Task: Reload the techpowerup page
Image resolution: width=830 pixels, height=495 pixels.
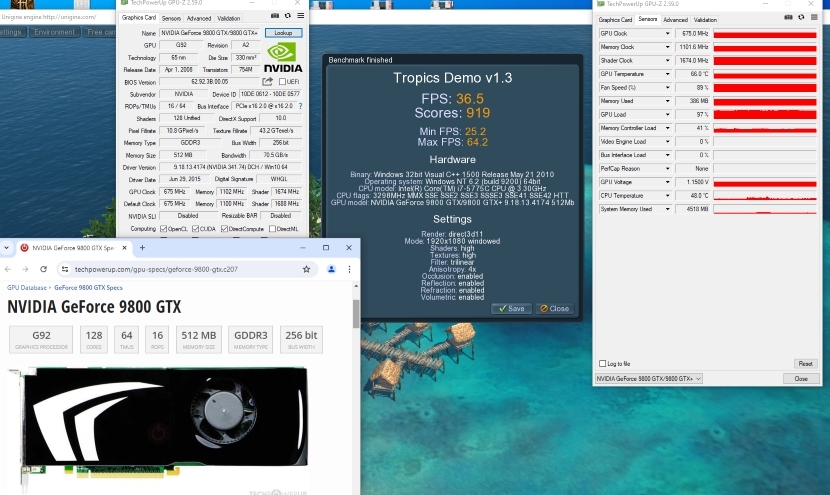Action: (43, 269)
